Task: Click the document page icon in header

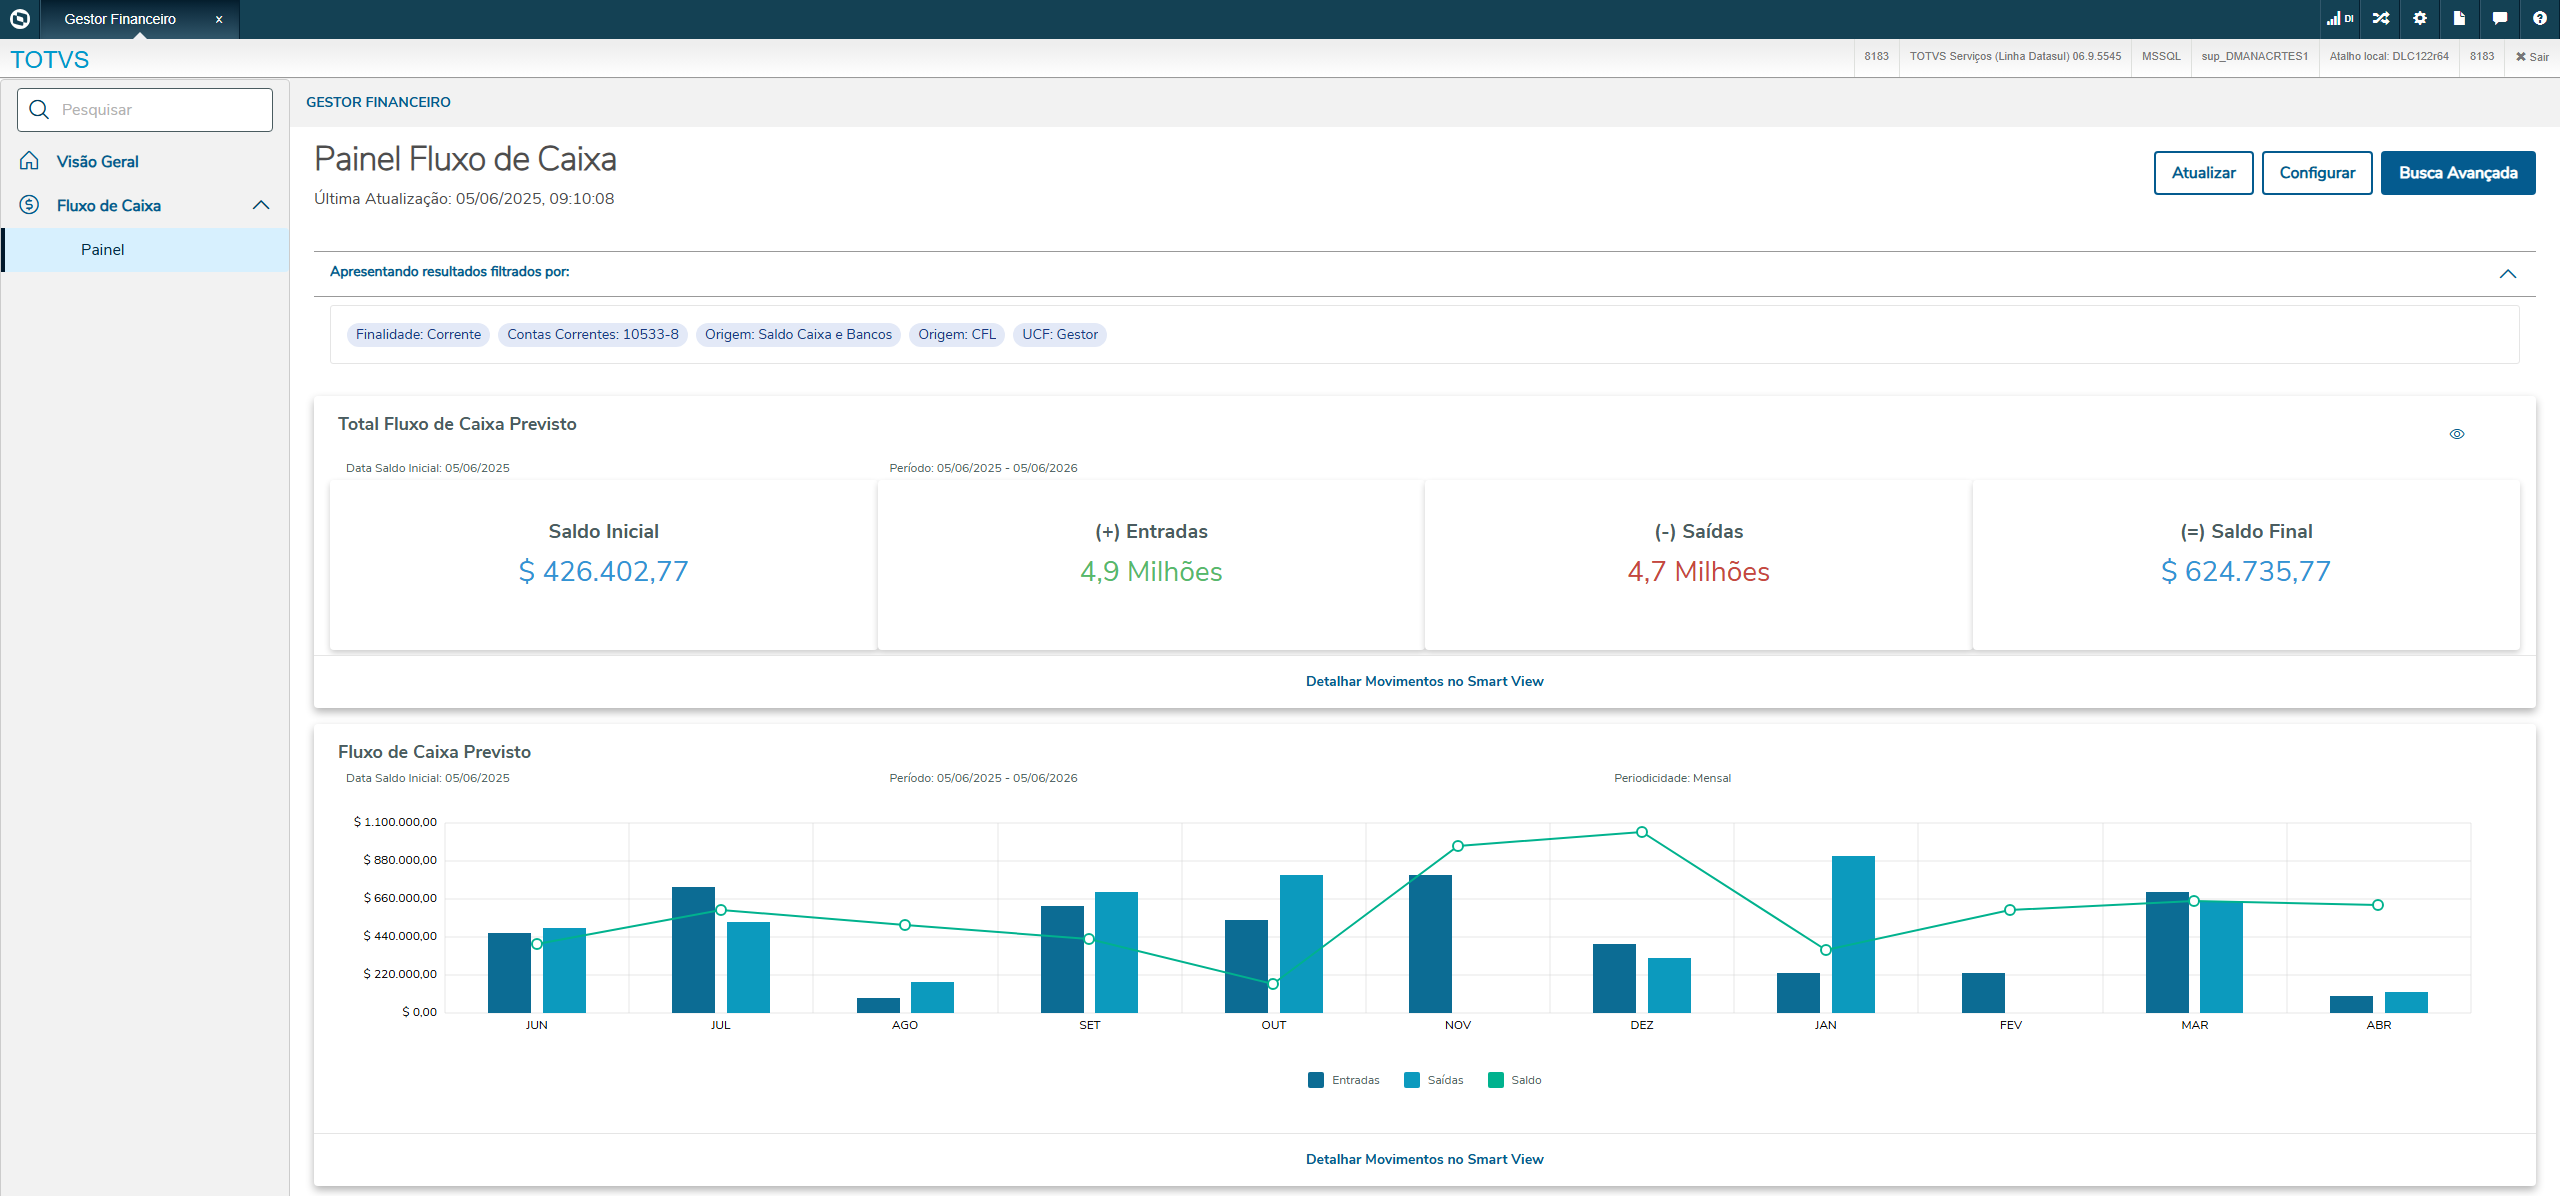Action: click(x=2459, y=18)
